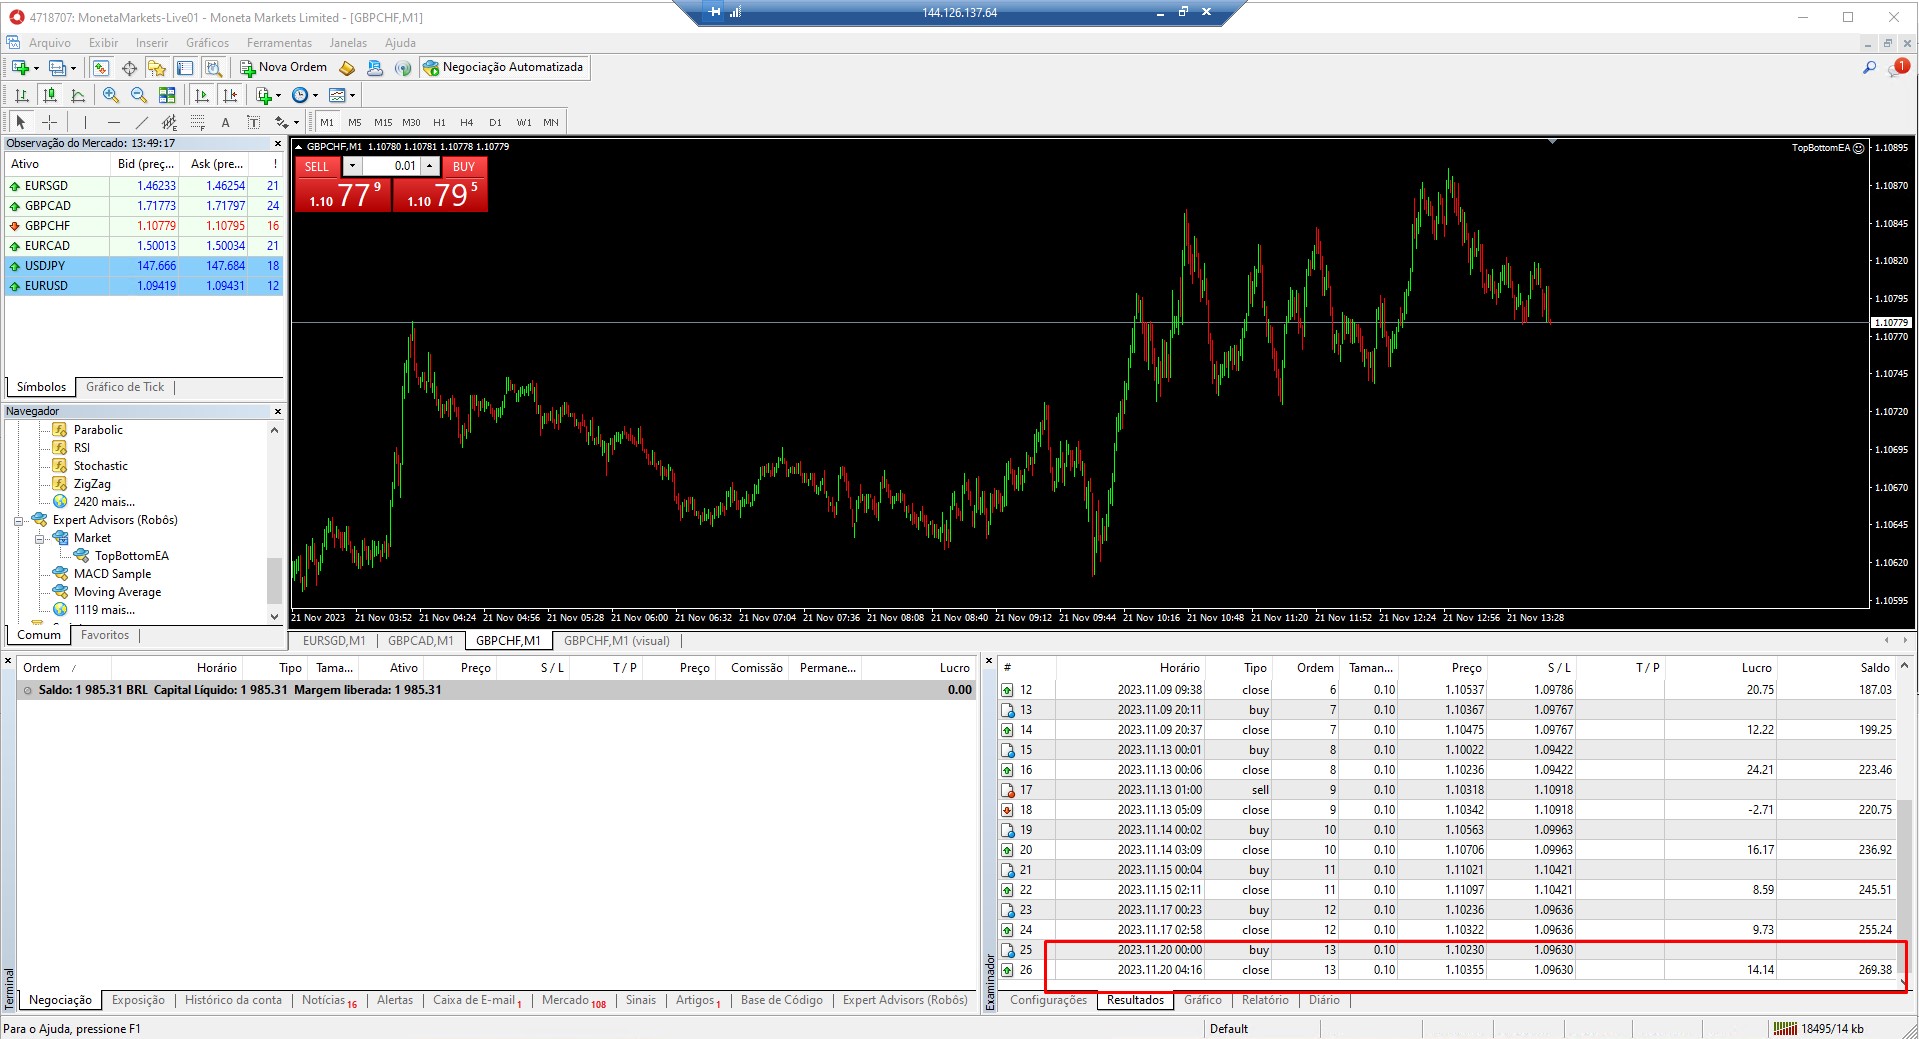Select the trendline drawing tool

(142, 122)
